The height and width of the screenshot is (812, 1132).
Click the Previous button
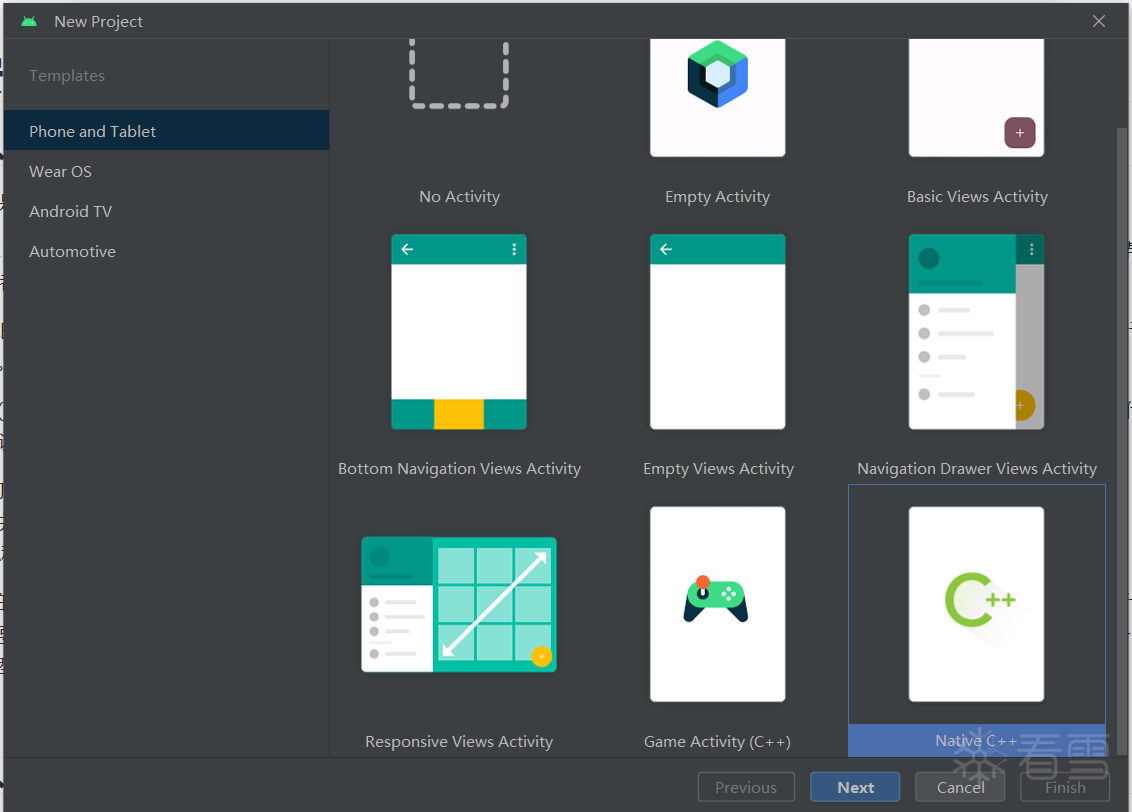(x=746, y=787)
